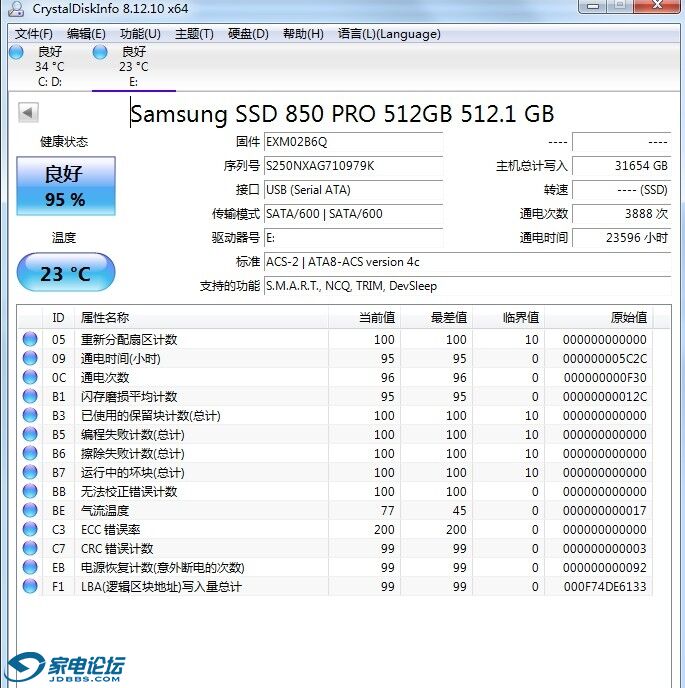Click the CrystalDiskInfo title bar app icon
685x688 pixels.
click(16, 8)
